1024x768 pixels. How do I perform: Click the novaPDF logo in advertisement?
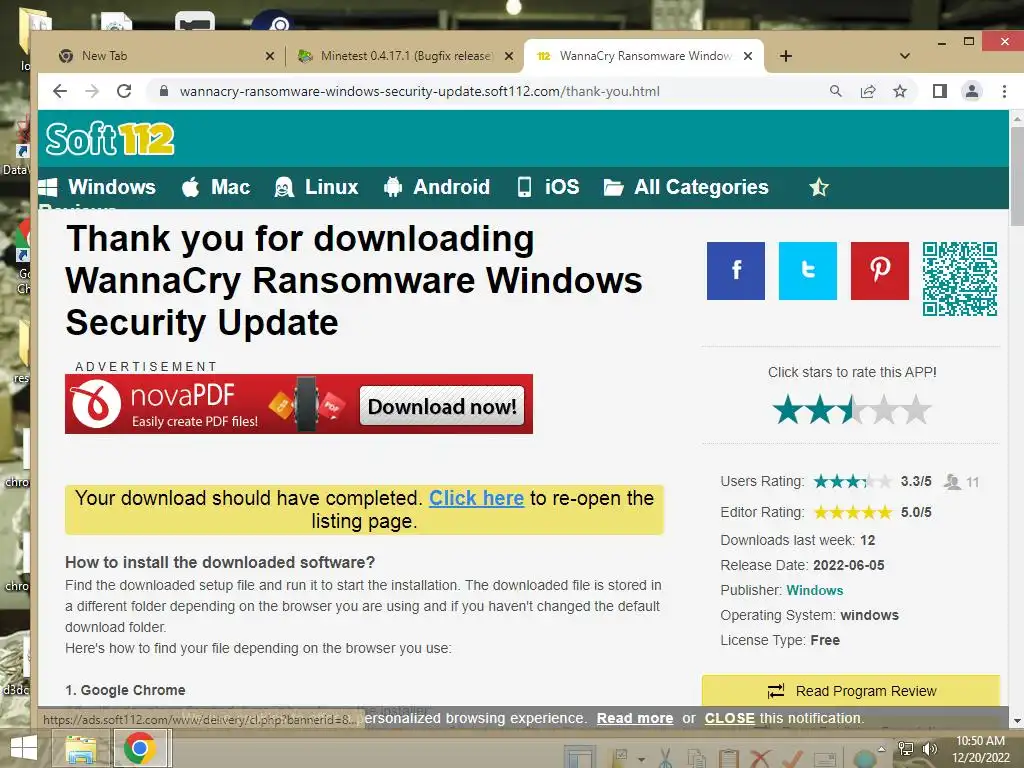pyautogui.click(x=96, y=404)
